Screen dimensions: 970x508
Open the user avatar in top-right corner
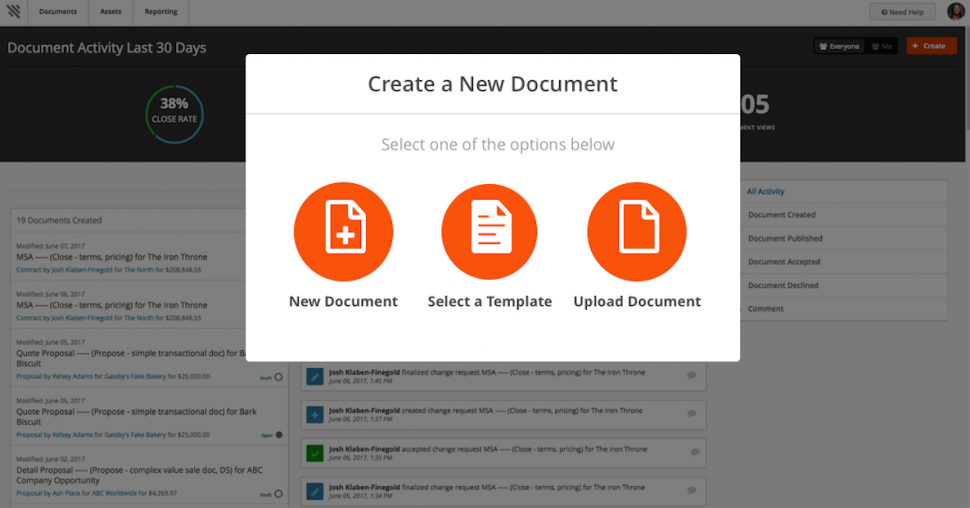[x=956, y=12]
